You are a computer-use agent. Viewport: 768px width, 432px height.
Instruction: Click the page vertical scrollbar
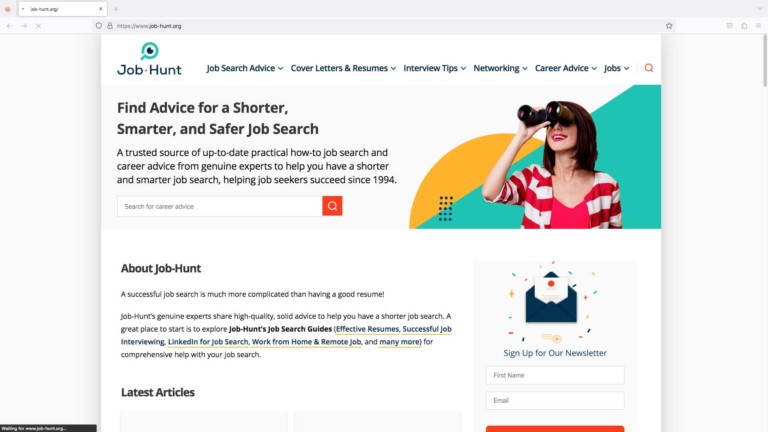point(765,61)
